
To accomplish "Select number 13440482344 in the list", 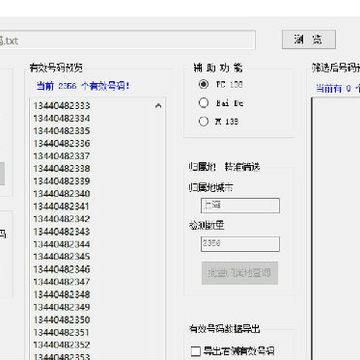I will point(62,244).
